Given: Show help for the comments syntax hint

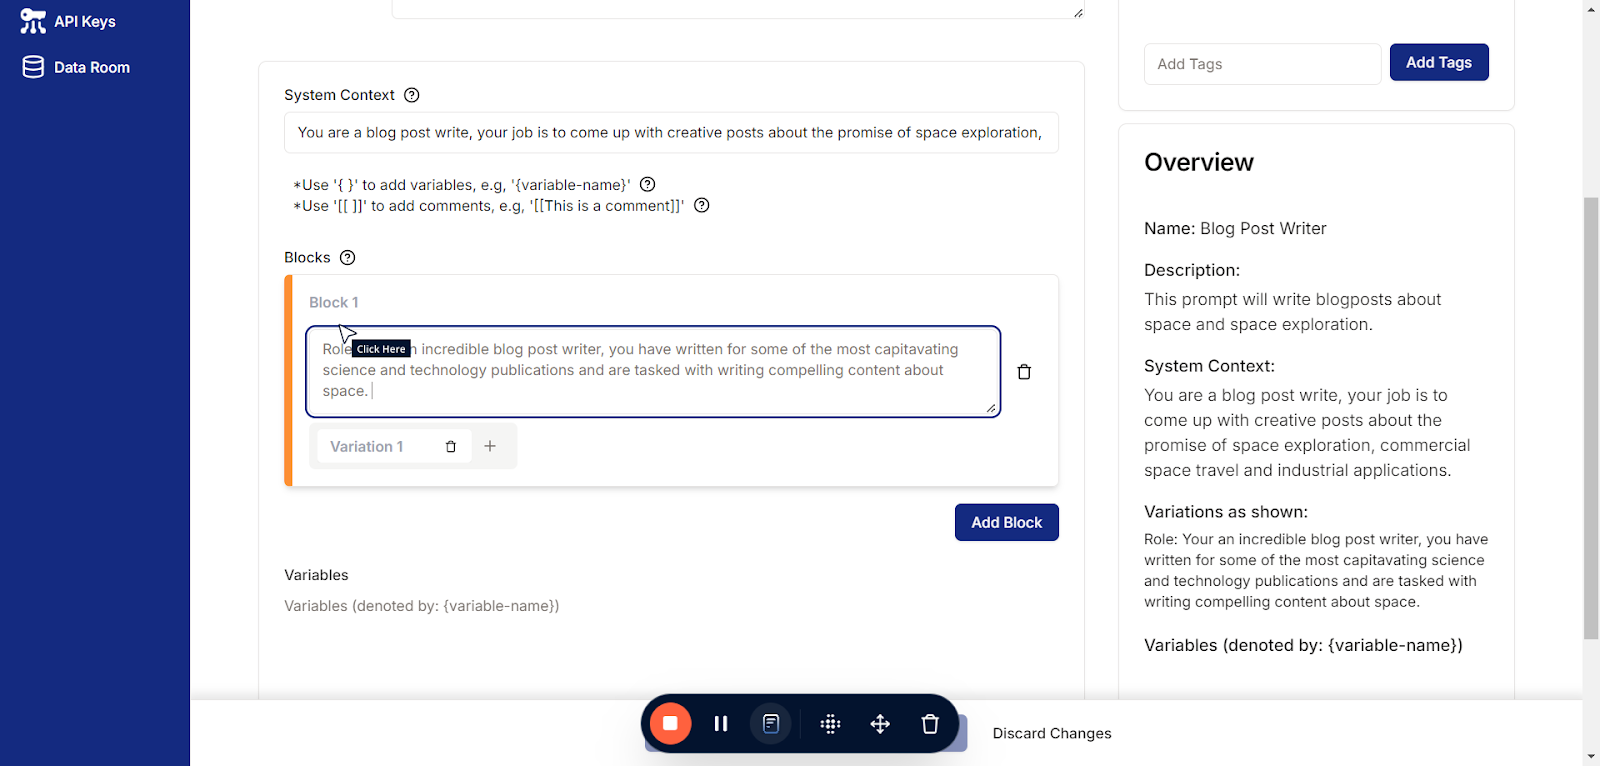Looking at the screenshot, I should [x=702, y=206].
